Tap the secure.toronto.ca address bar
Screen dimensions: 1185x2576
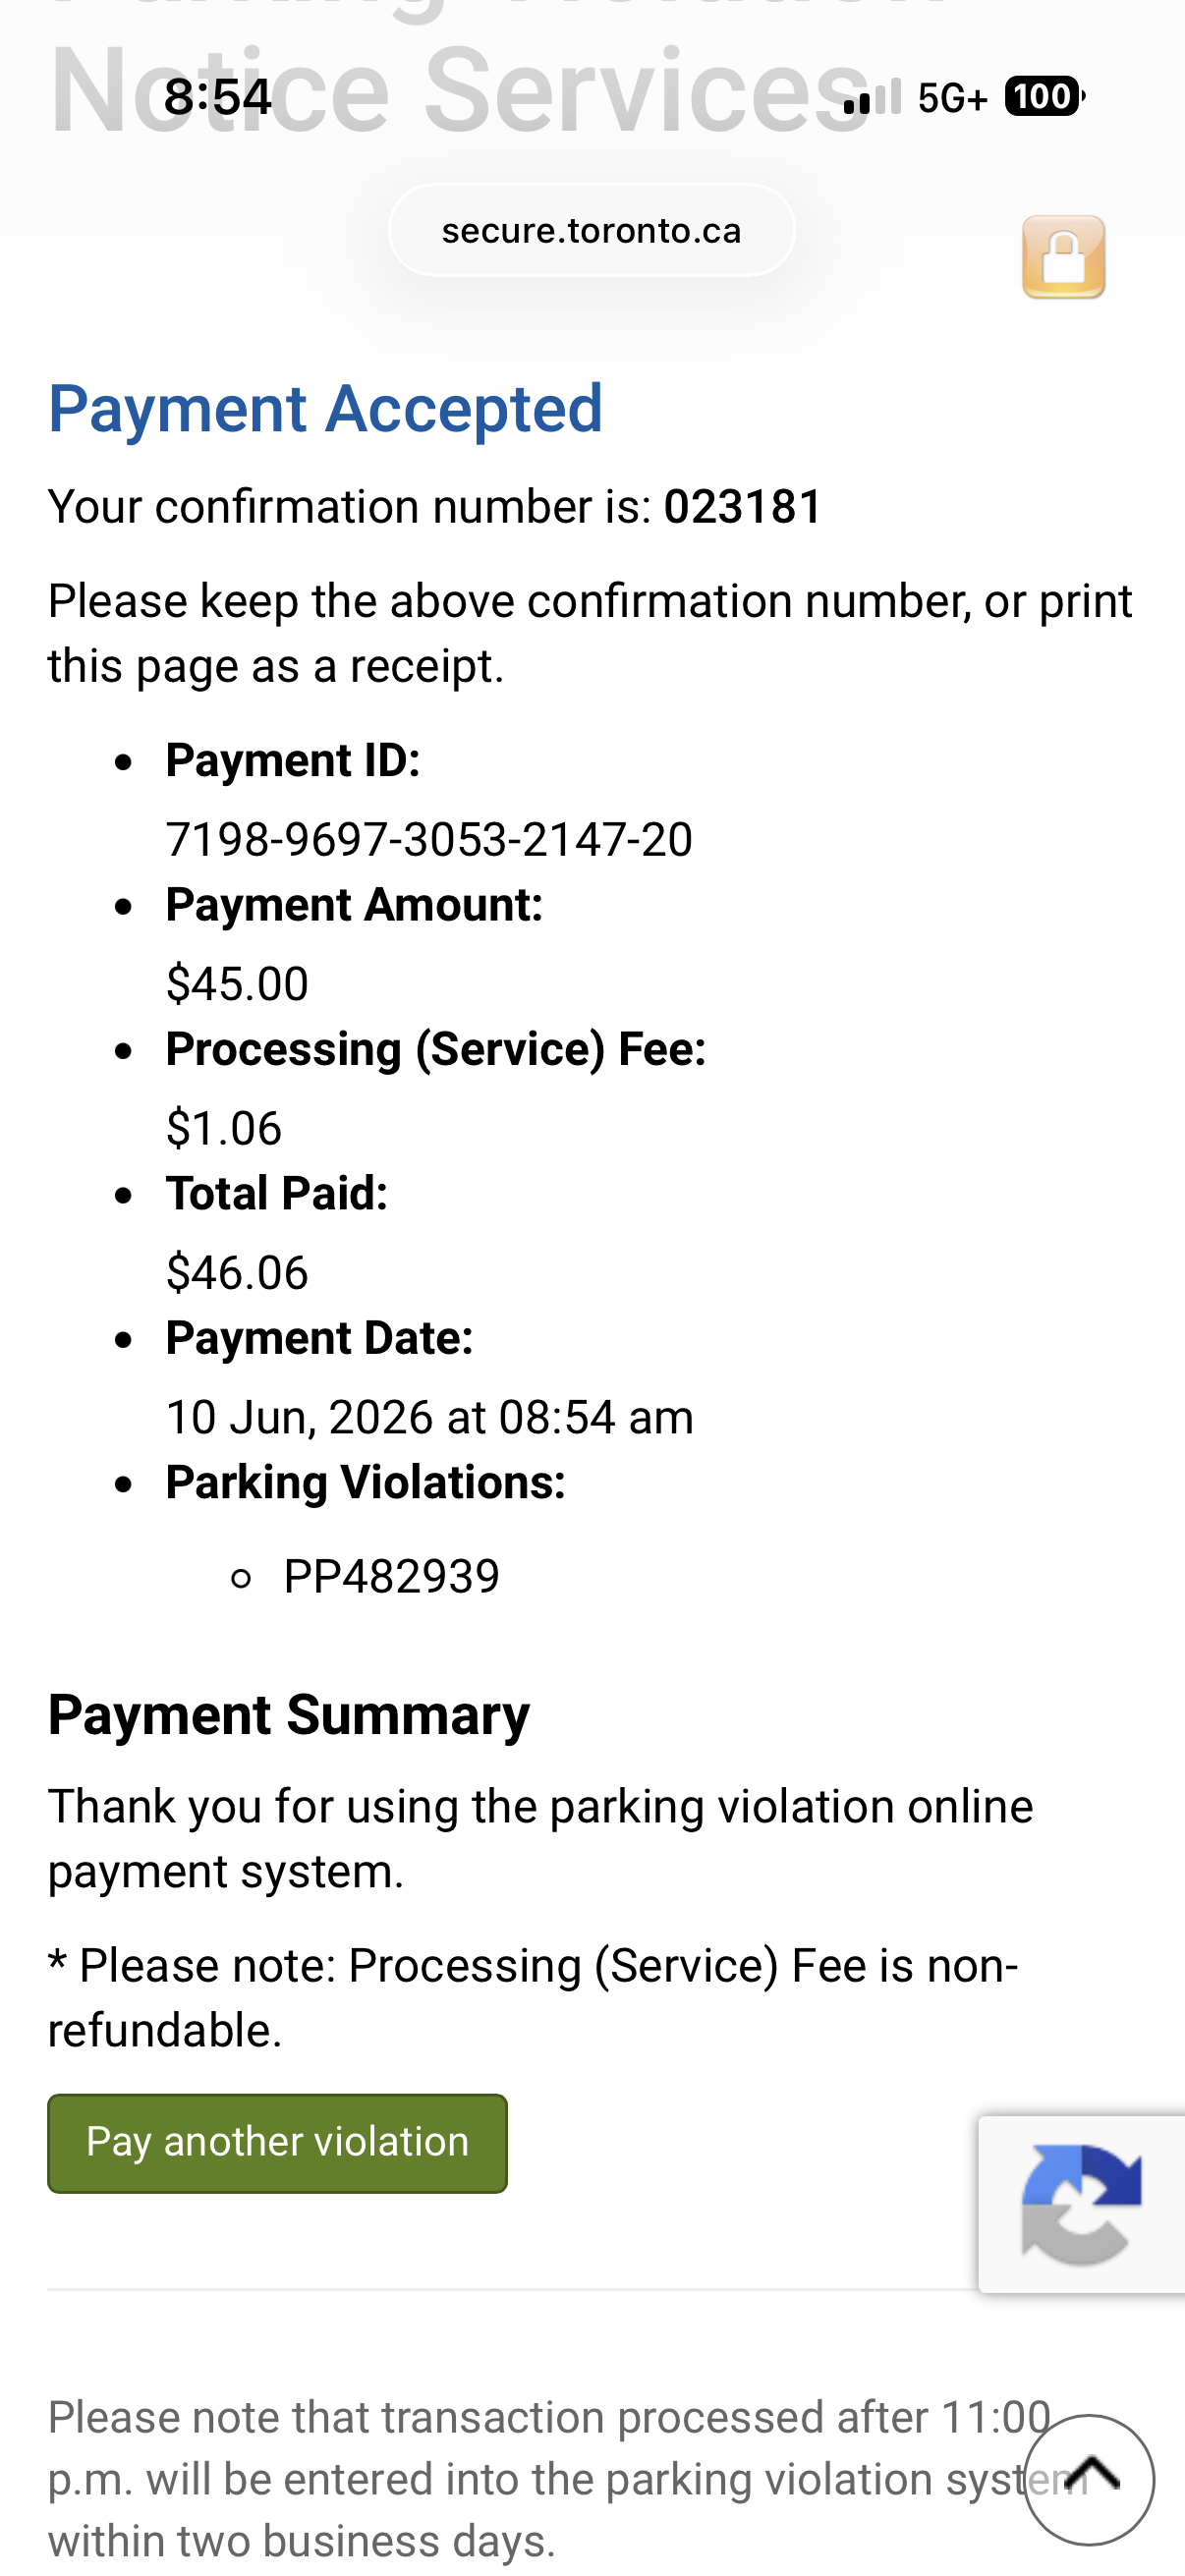[591, 230]
